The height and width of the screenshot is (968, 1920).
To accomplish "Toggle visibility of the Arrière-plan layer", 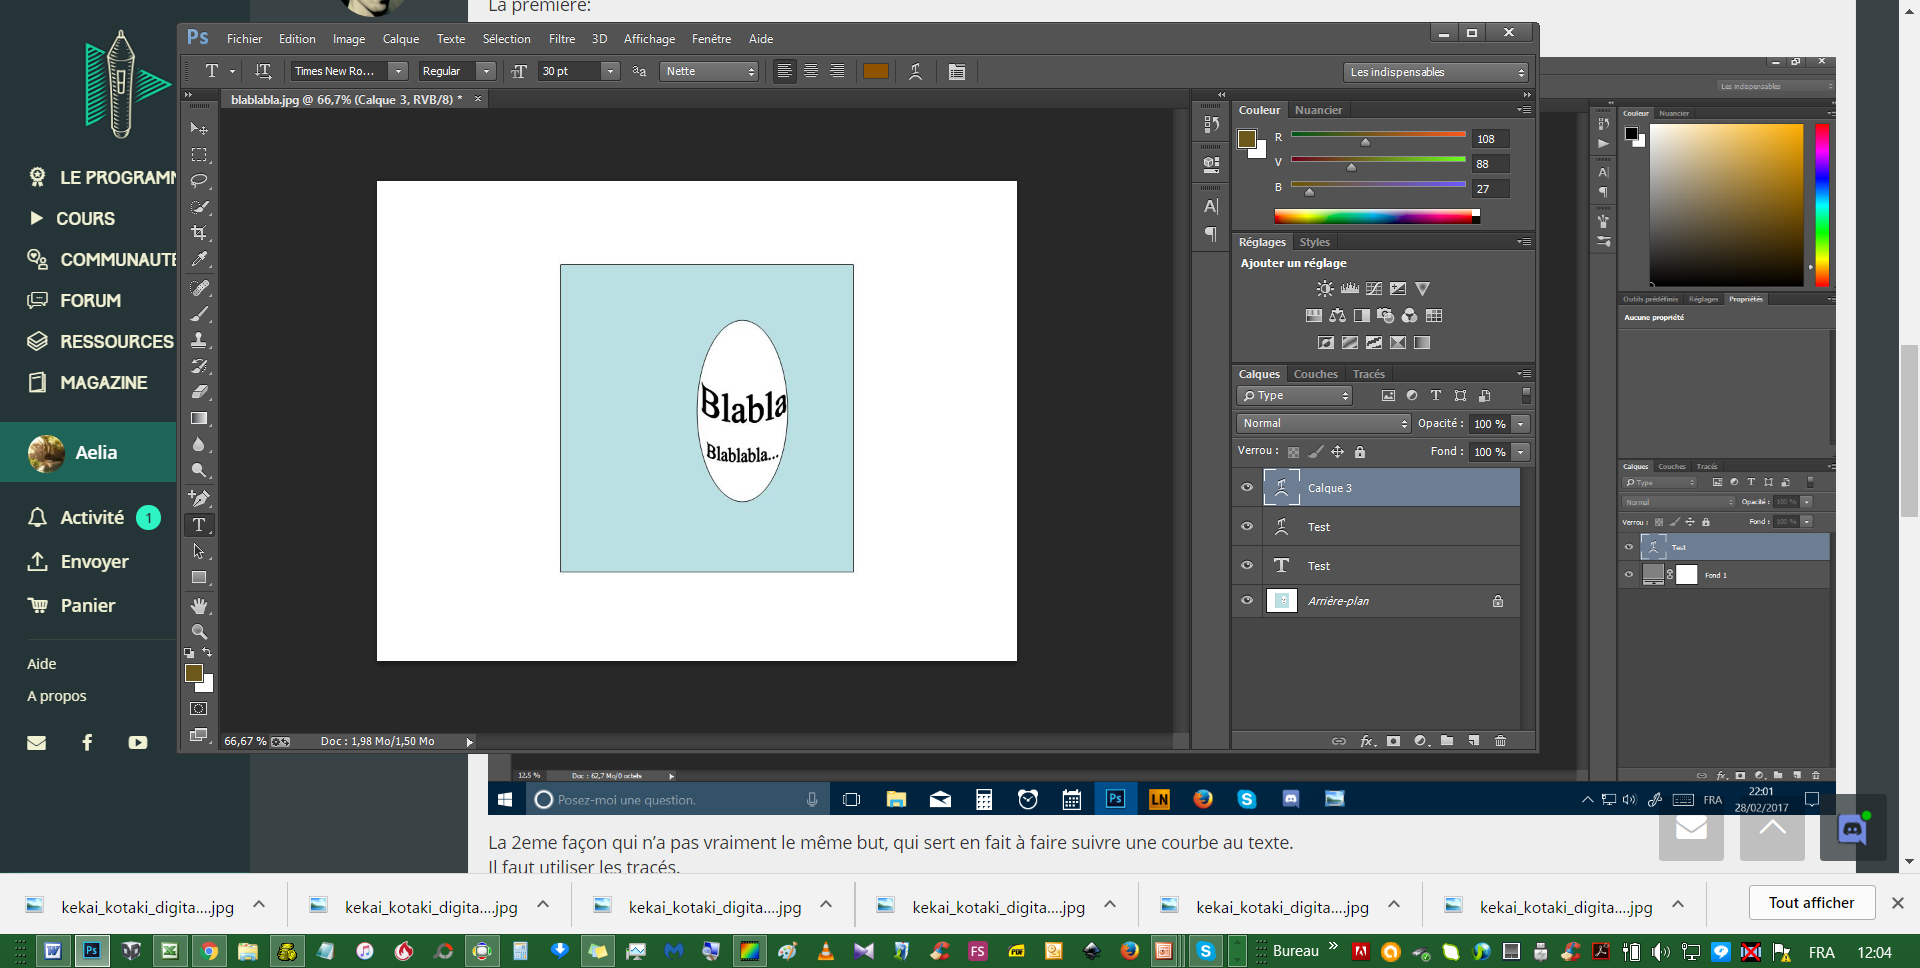I will tap(1246, 600).
